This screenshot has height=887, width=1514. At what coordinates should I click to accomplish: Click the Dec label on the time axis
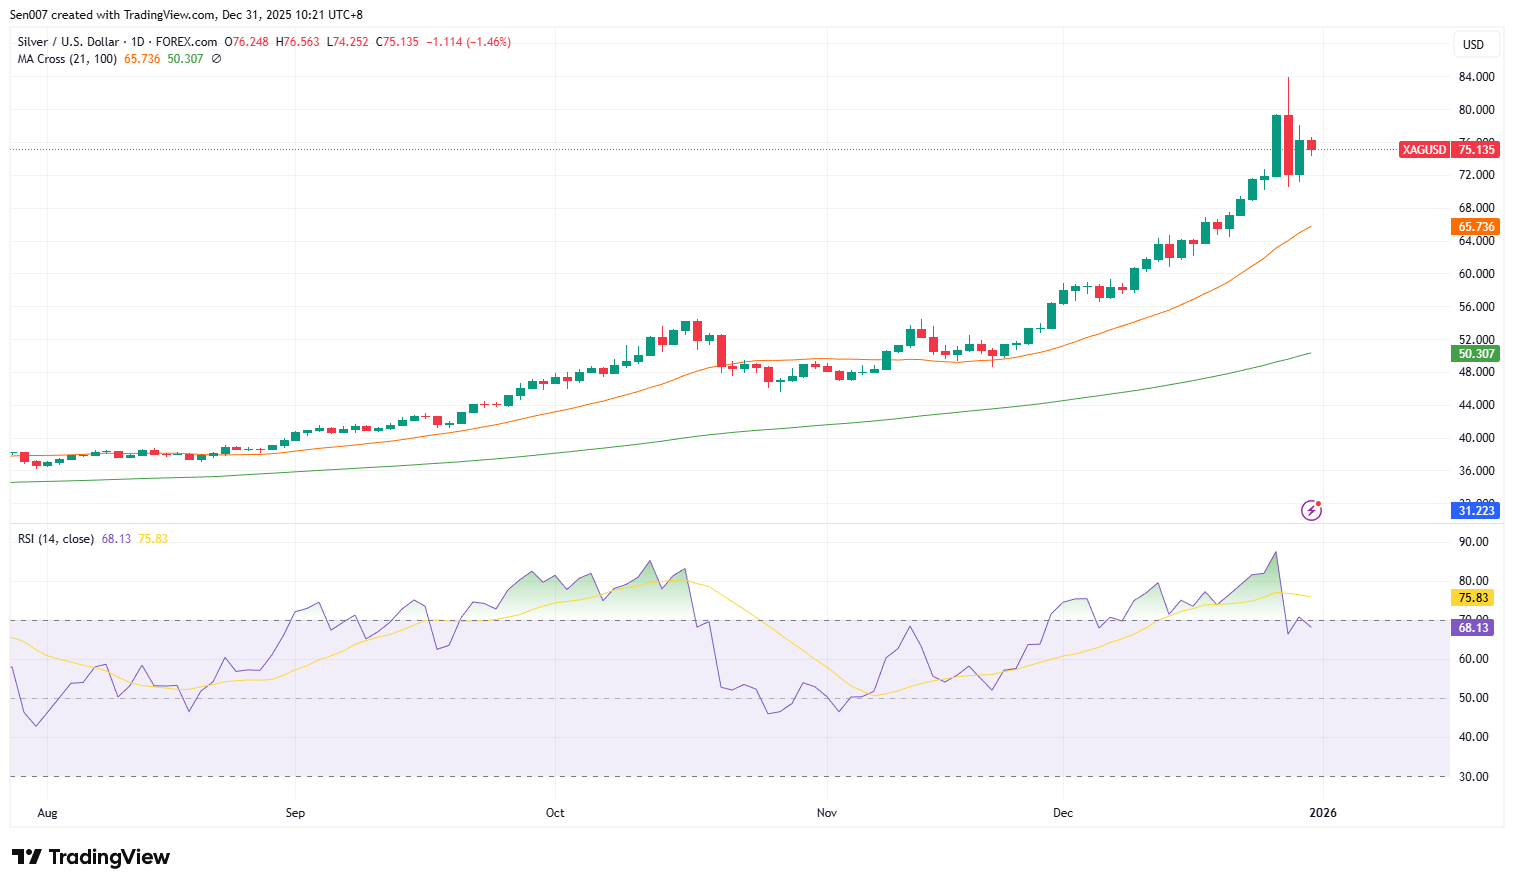click(1063, 813)
